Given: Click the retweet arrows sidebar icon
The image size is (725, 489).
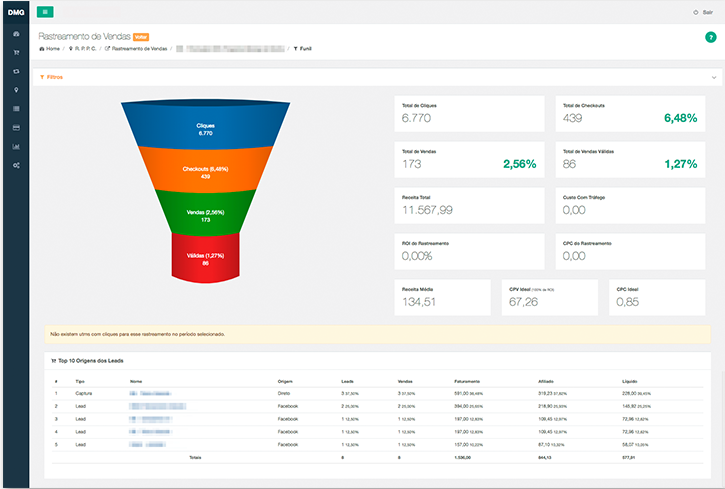Looking at the screenshot, I should (x=15, y=72).
